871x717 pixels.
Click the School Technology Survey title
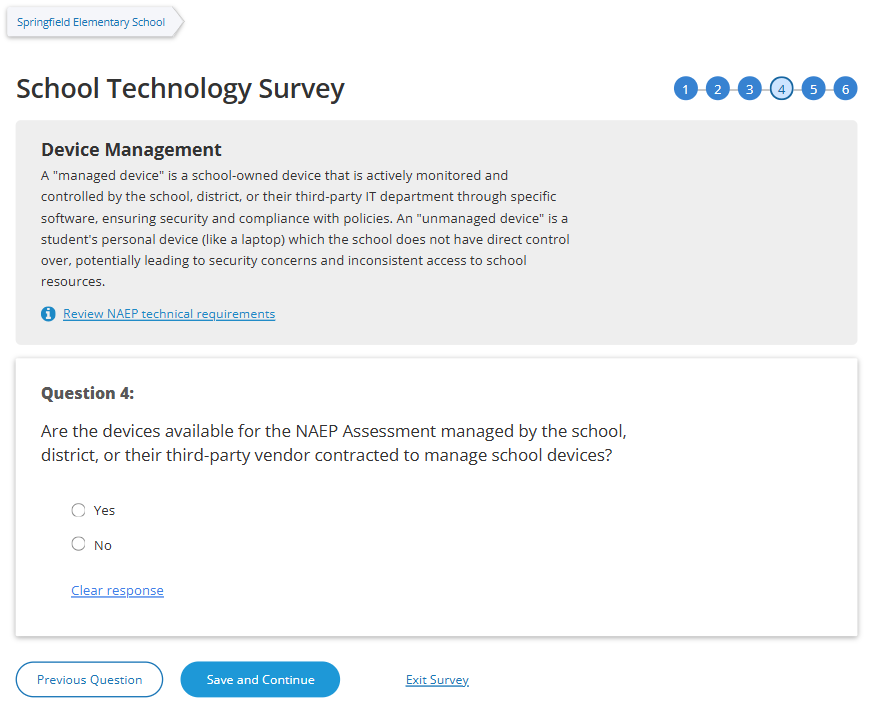(x=180, y=89)
